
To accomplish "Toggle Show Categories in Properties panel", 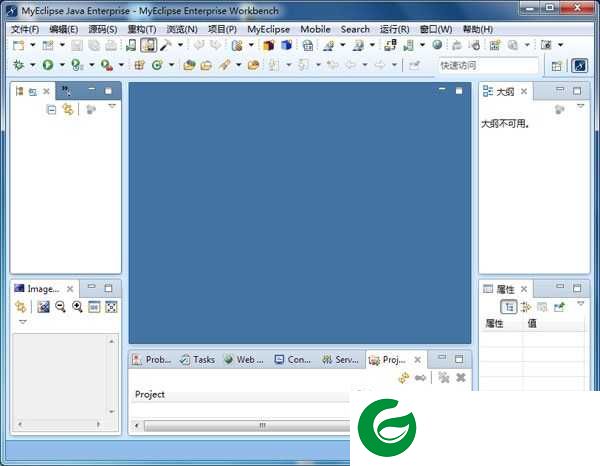I will 509,306.
